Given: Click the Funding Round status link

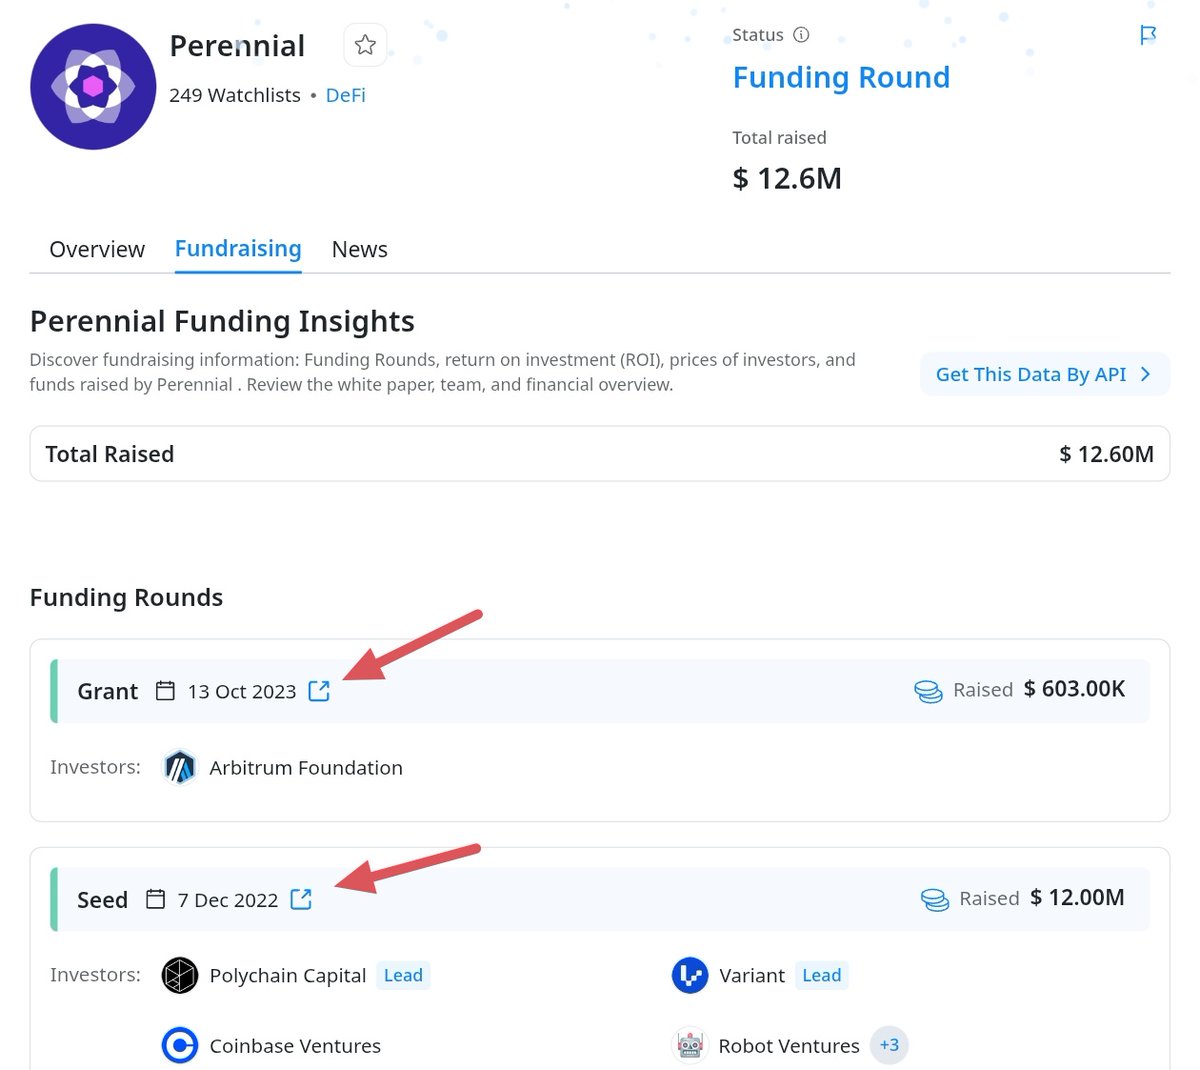Looking at the screenshot, I should click(841, 77).
